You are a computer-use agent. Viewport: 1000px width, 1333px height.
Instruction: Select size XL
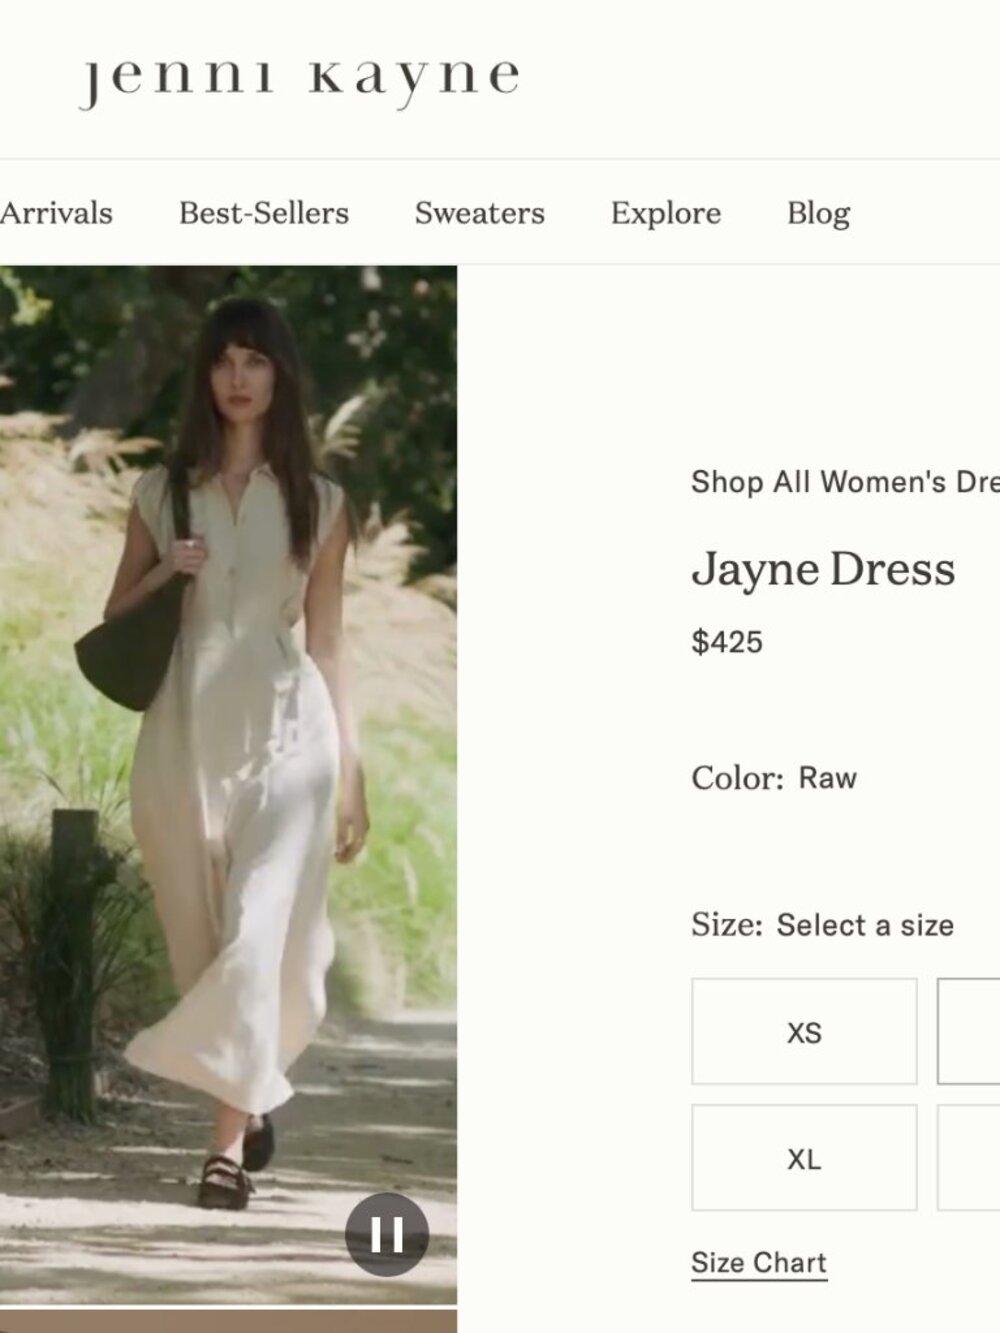[804, 1158]
